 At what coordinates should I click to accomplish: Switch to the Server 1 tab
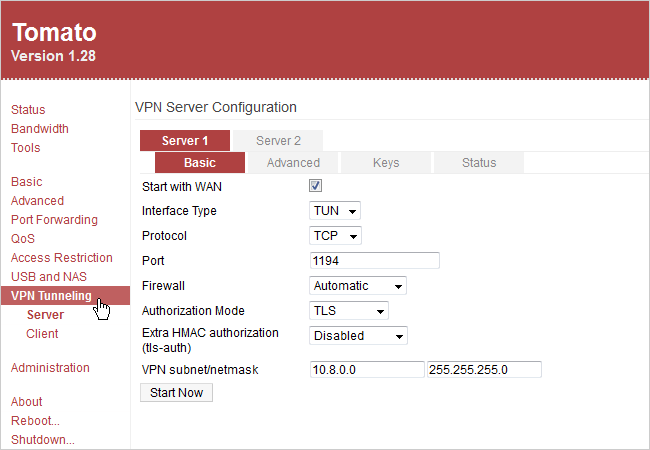[185, 141]
